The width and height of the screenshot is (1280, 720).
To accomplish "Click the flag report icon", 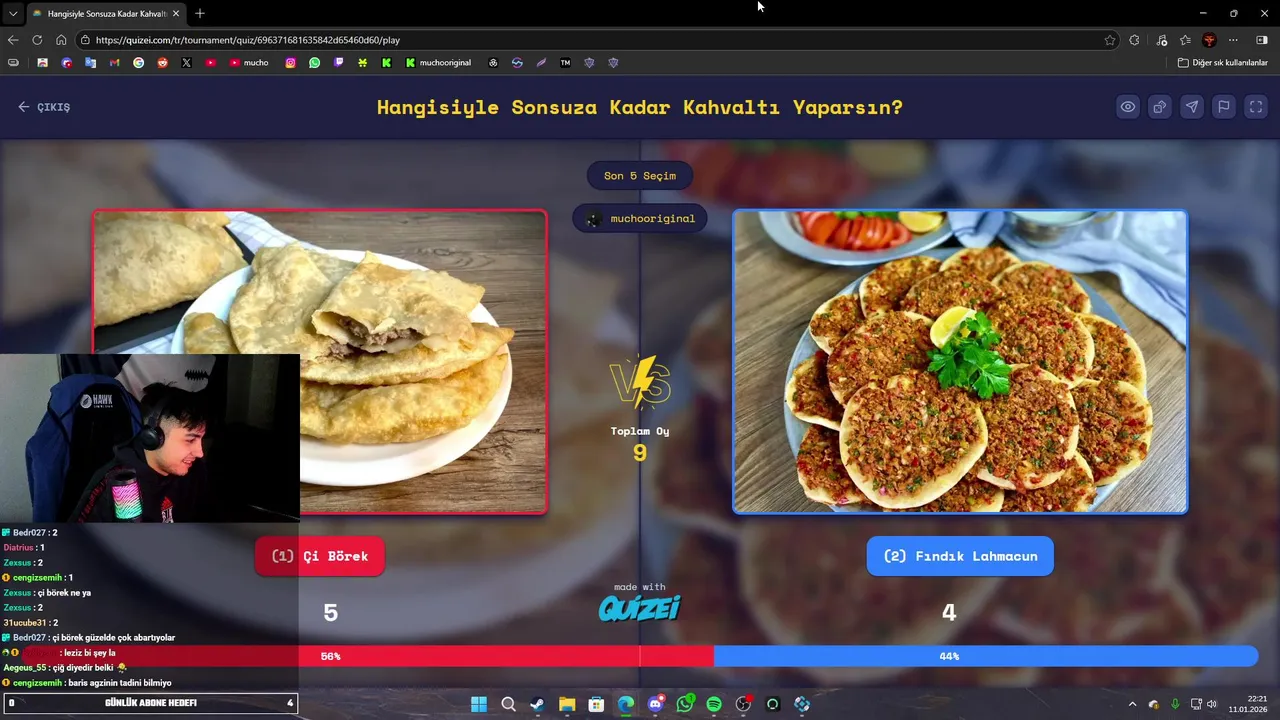I will click(1224, 107).
